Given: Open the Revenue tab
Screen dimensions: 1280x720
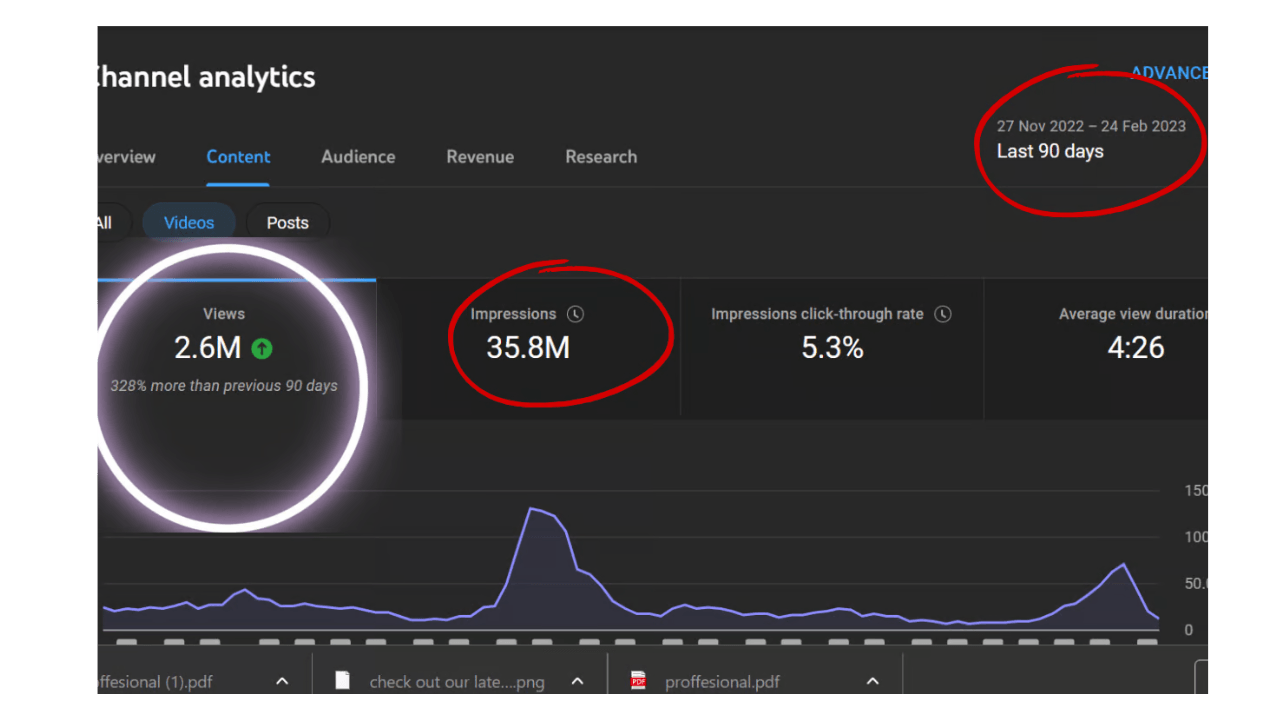Looking at the screenshot, I should point(480,157).
